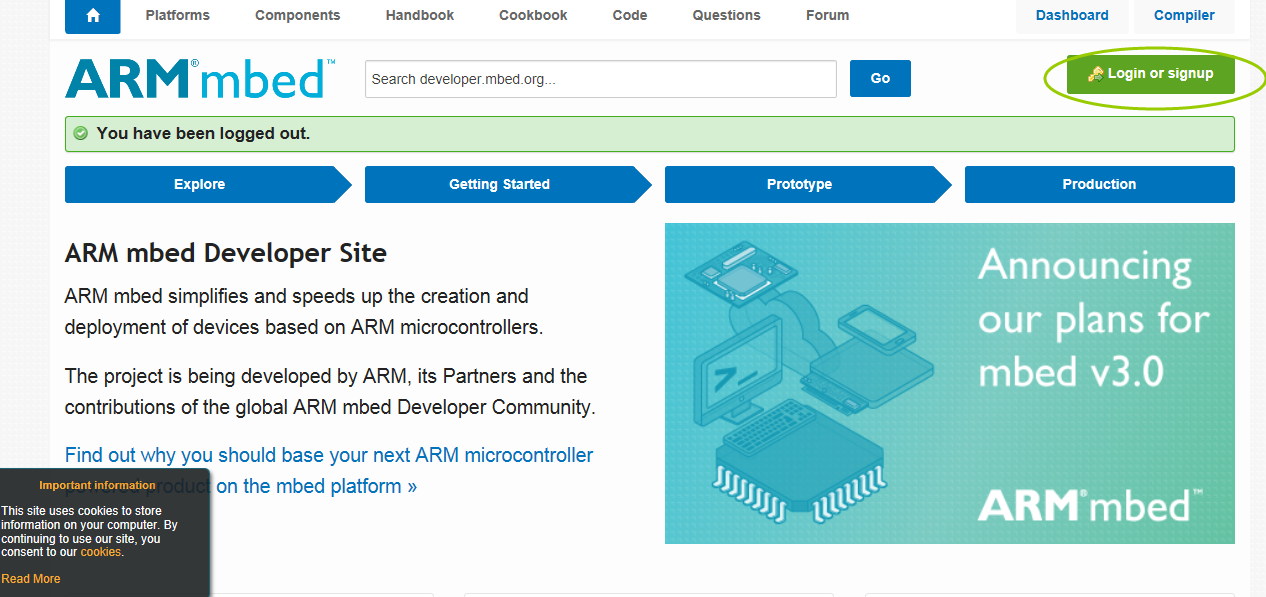Launch the Compiler tab

point(1184,15)
